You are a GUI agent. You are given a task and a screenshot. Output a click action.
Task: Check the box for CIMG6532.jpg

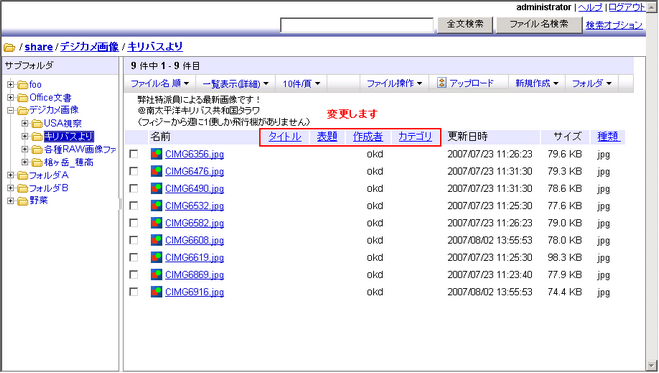pos(134,206)
